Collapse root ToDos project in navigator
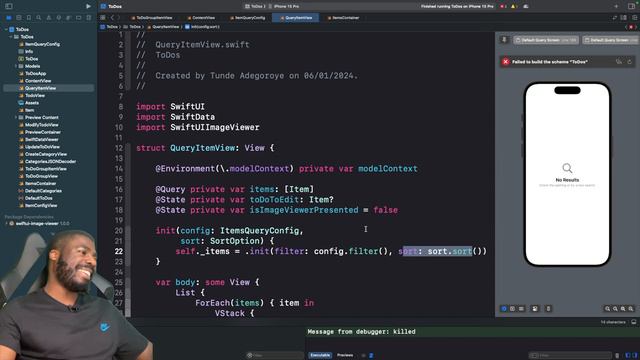This screenshot has width=640, height=360. coord(6,29)
